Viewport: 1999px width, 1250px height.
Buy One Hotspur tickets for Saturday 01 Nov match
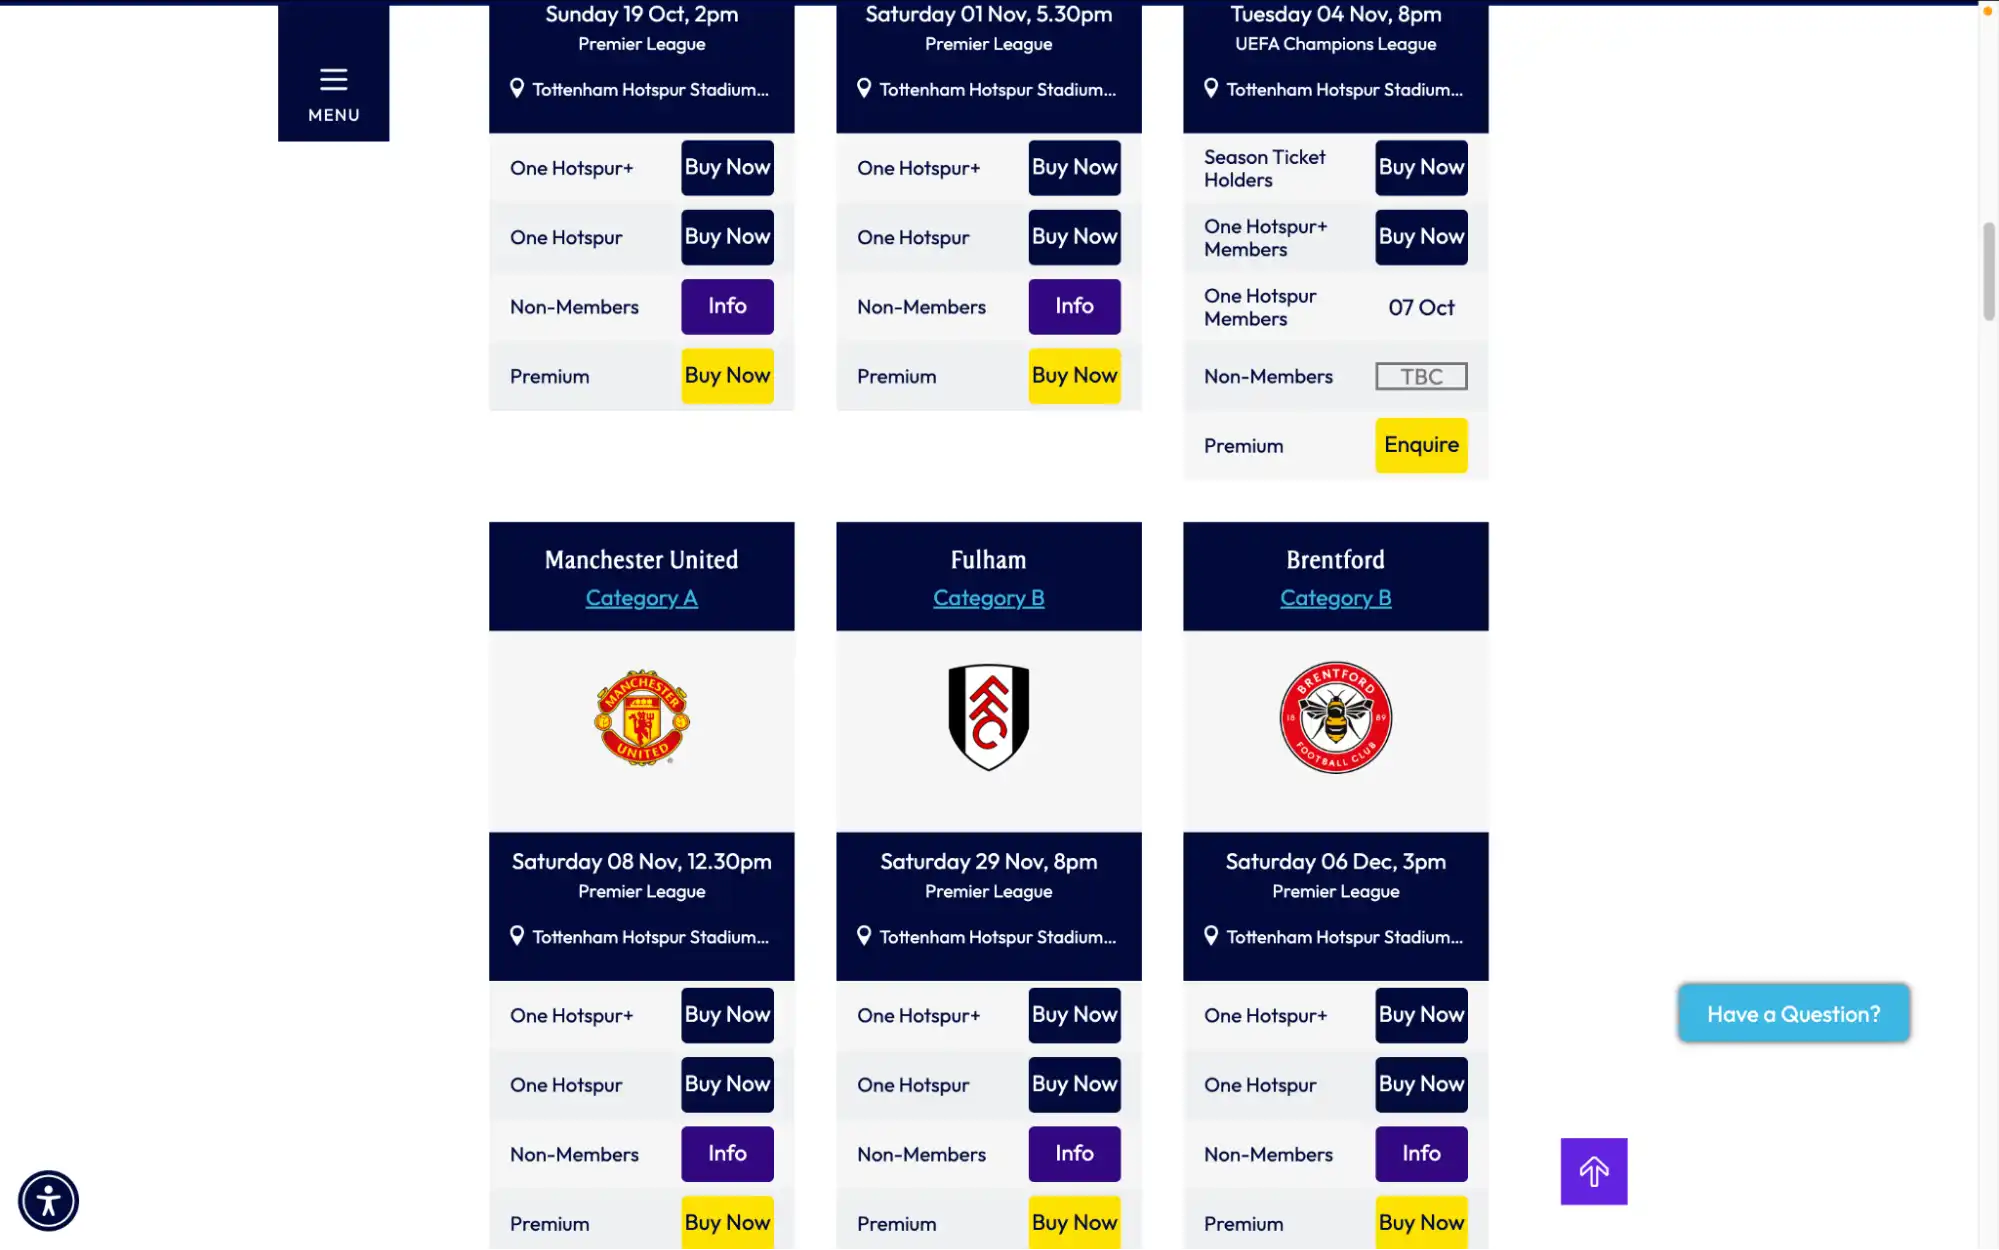pyautogui.click(x=1074, y=237)
